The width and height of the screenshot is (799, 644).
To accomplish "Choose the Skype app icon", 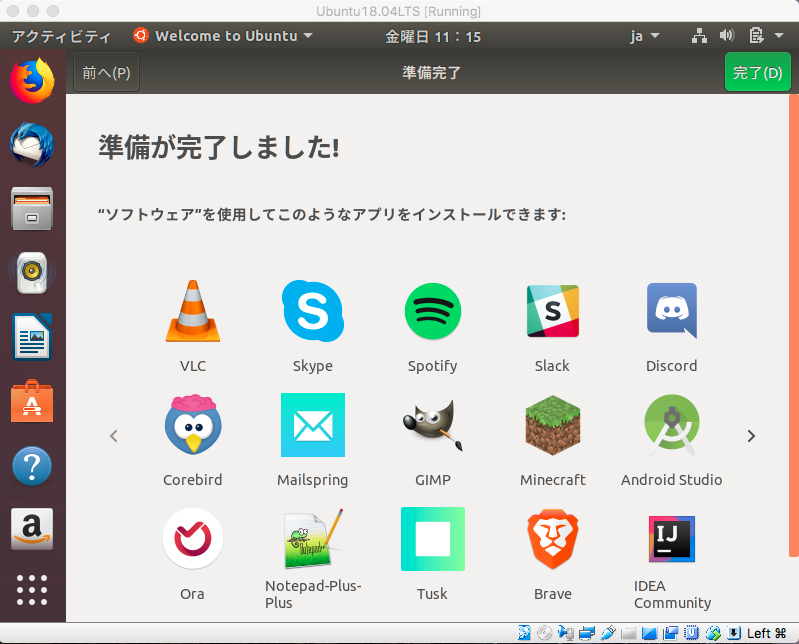I will (x=313, y=311).
